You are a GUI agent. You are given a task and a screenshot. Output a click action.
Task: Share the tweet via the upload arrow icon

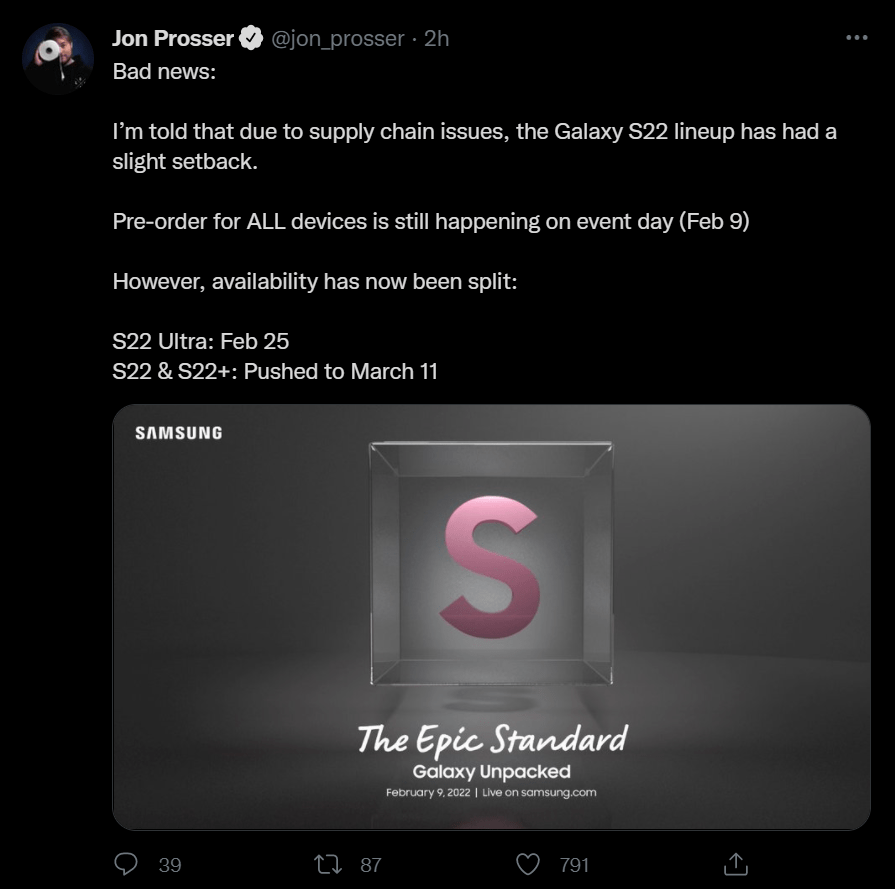point(736,864)
